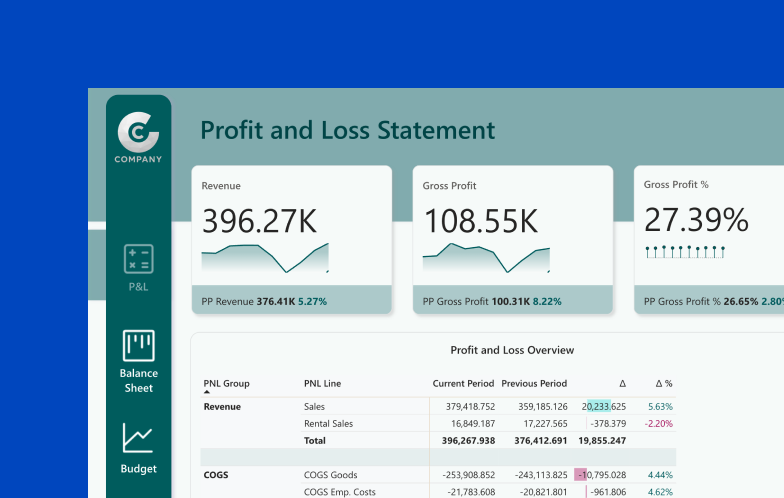Select the Rental Sales row

[328, 424]
